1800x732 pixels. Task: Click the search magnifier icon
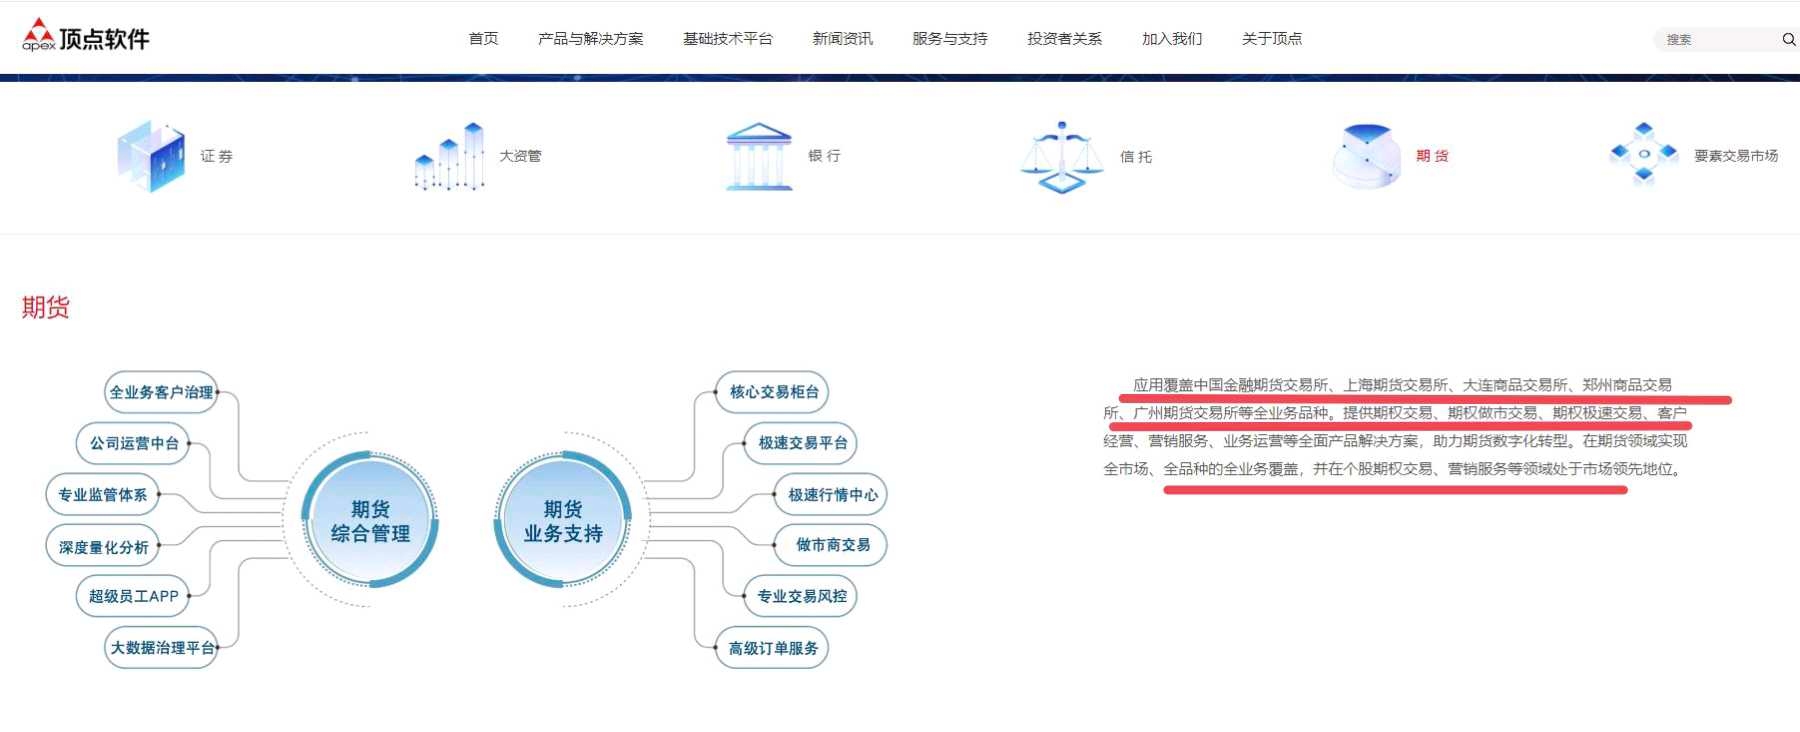click(x=1788, y=40)
